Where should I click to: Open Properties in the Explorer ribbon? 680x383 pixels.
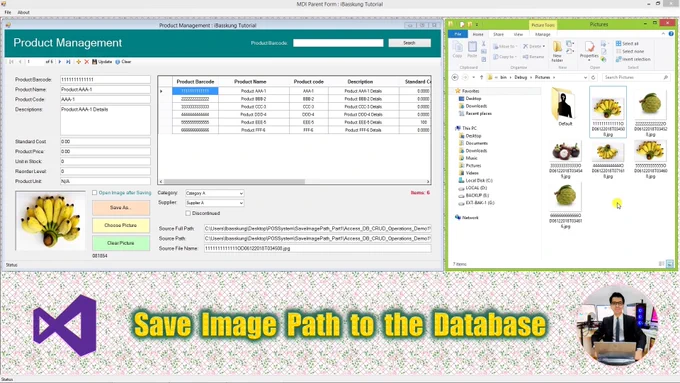tap(589, 51)
